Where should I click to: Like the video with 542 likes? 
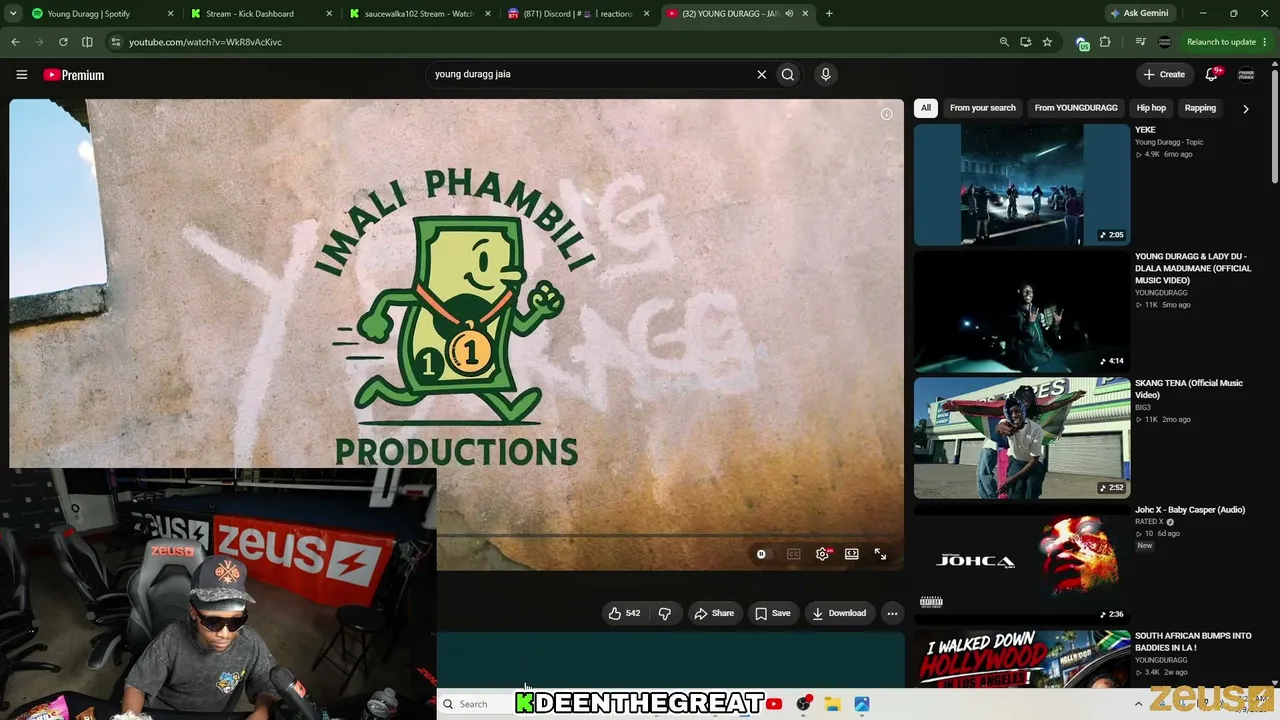(624, 613)
